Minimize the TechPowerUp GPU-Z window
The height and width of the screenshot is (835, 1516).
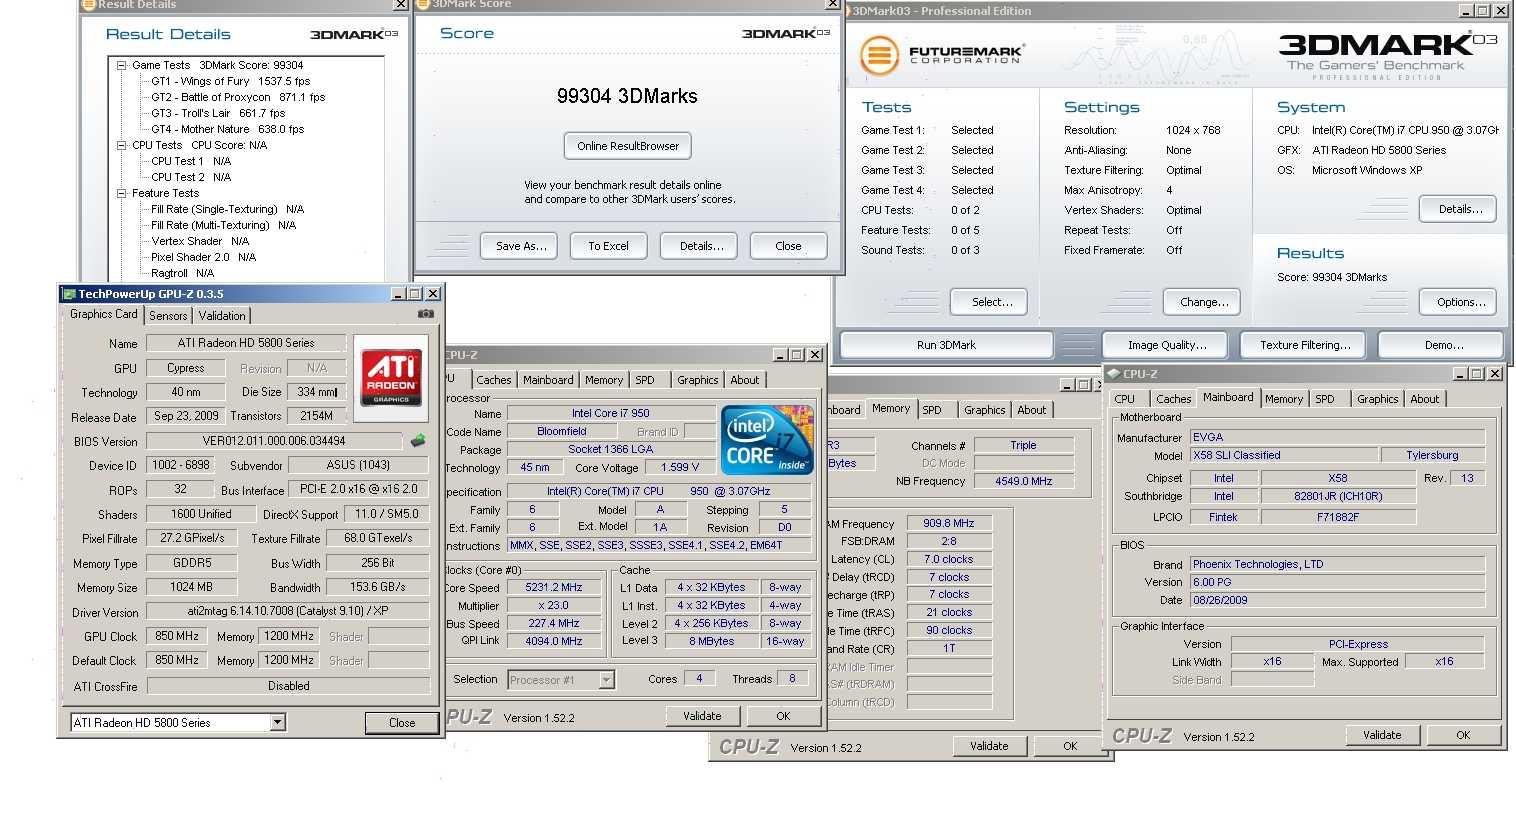(x=398, y=294)
